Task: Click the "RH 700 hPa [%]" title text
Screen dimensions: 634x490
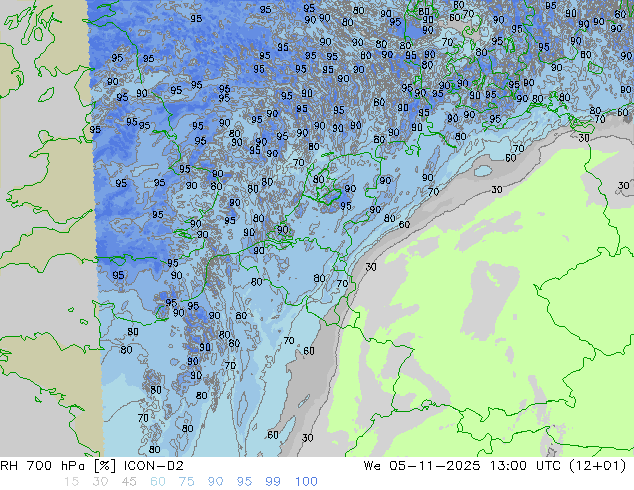Action: (59, 466)
